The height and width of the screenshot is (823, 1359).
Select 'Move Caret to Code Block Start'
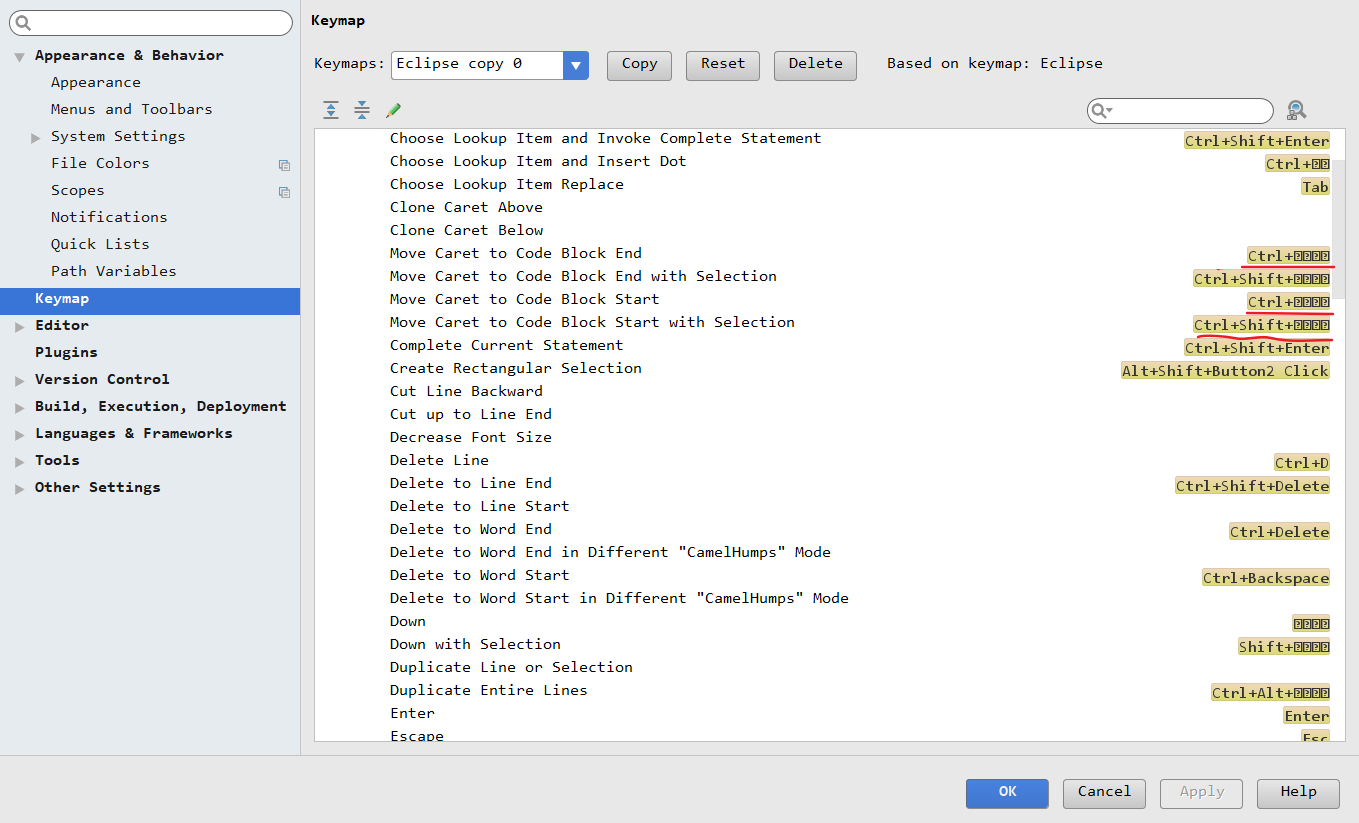[x=525, y=300]
